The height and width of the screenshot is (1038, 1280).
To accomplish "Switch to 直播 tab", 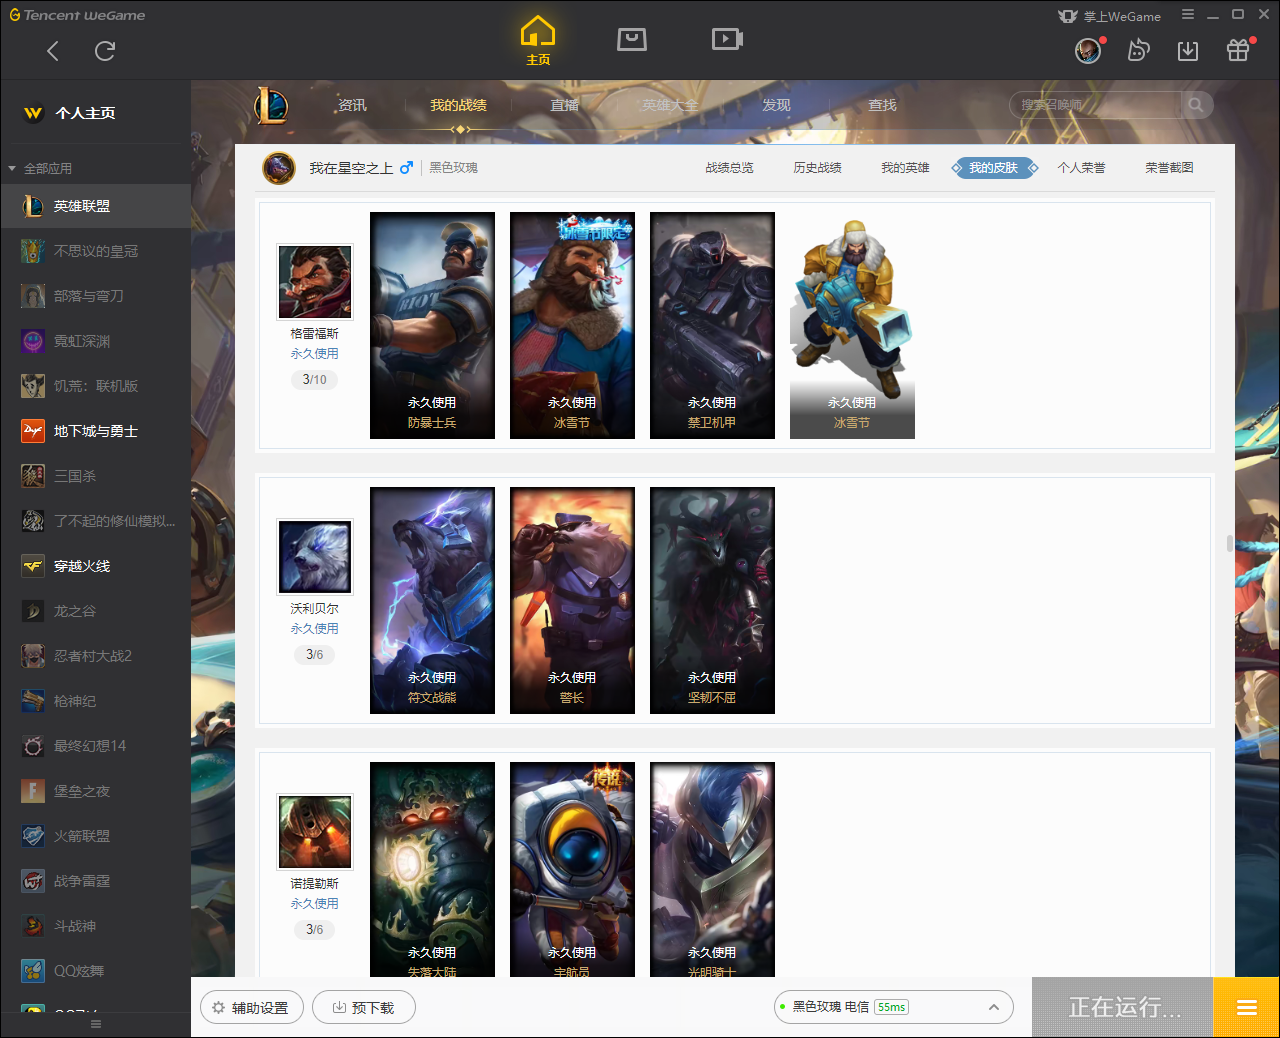I will (564, 105).
